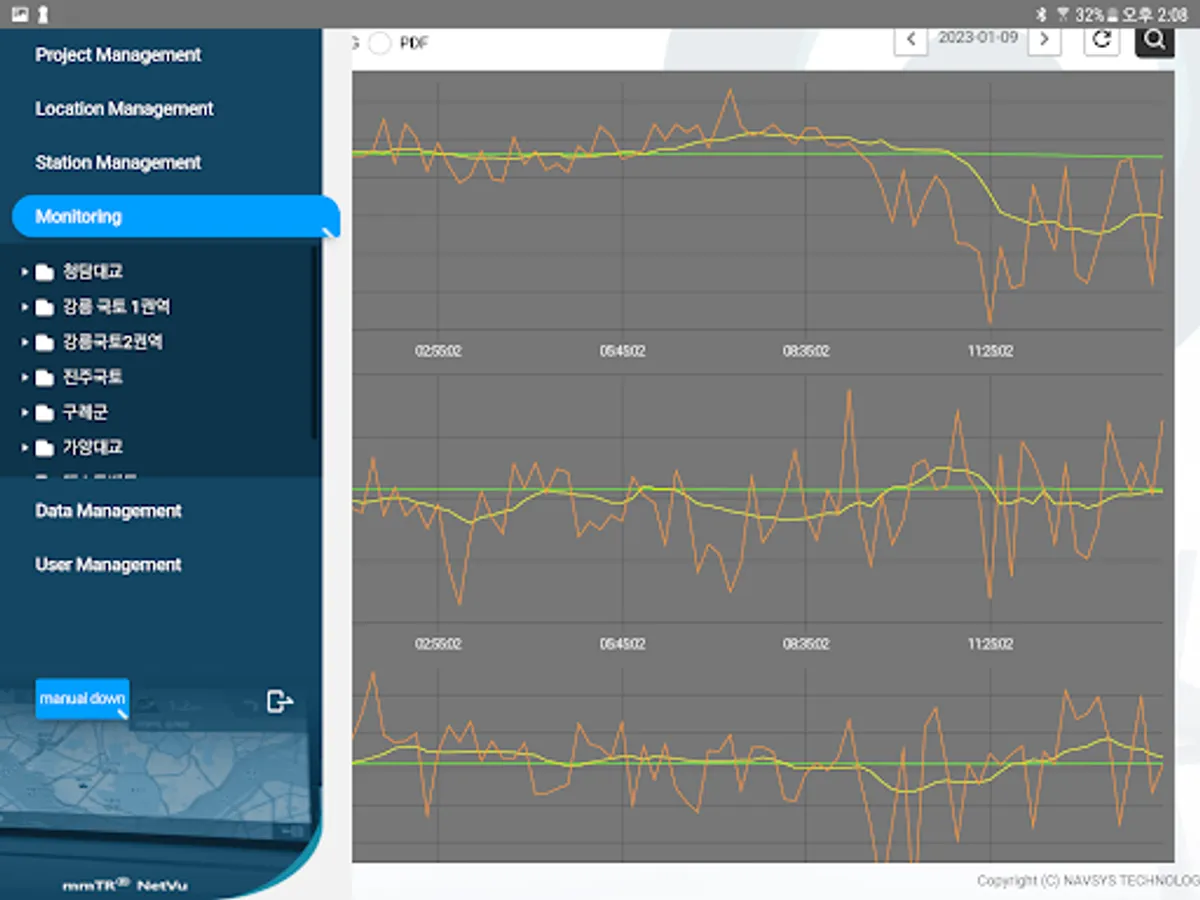
Task: Open Station Management menu
Action: click(x=118, y=163)
